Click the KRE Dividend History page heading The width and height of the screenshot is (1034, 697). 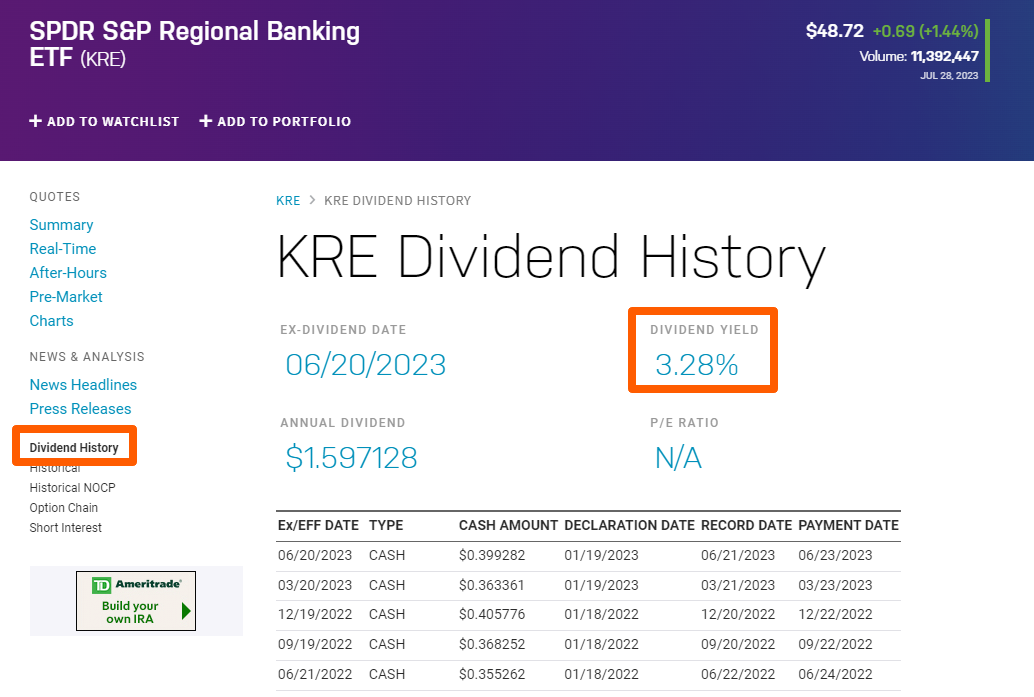pyautogui.click(x=551, y=258)
